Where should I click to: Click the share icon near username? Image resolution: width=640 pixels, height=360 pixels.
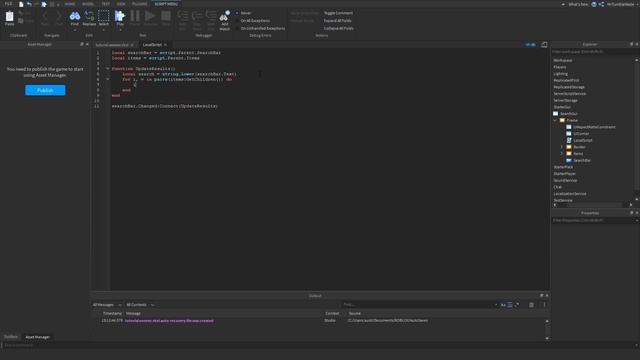(x=601, y=4)
